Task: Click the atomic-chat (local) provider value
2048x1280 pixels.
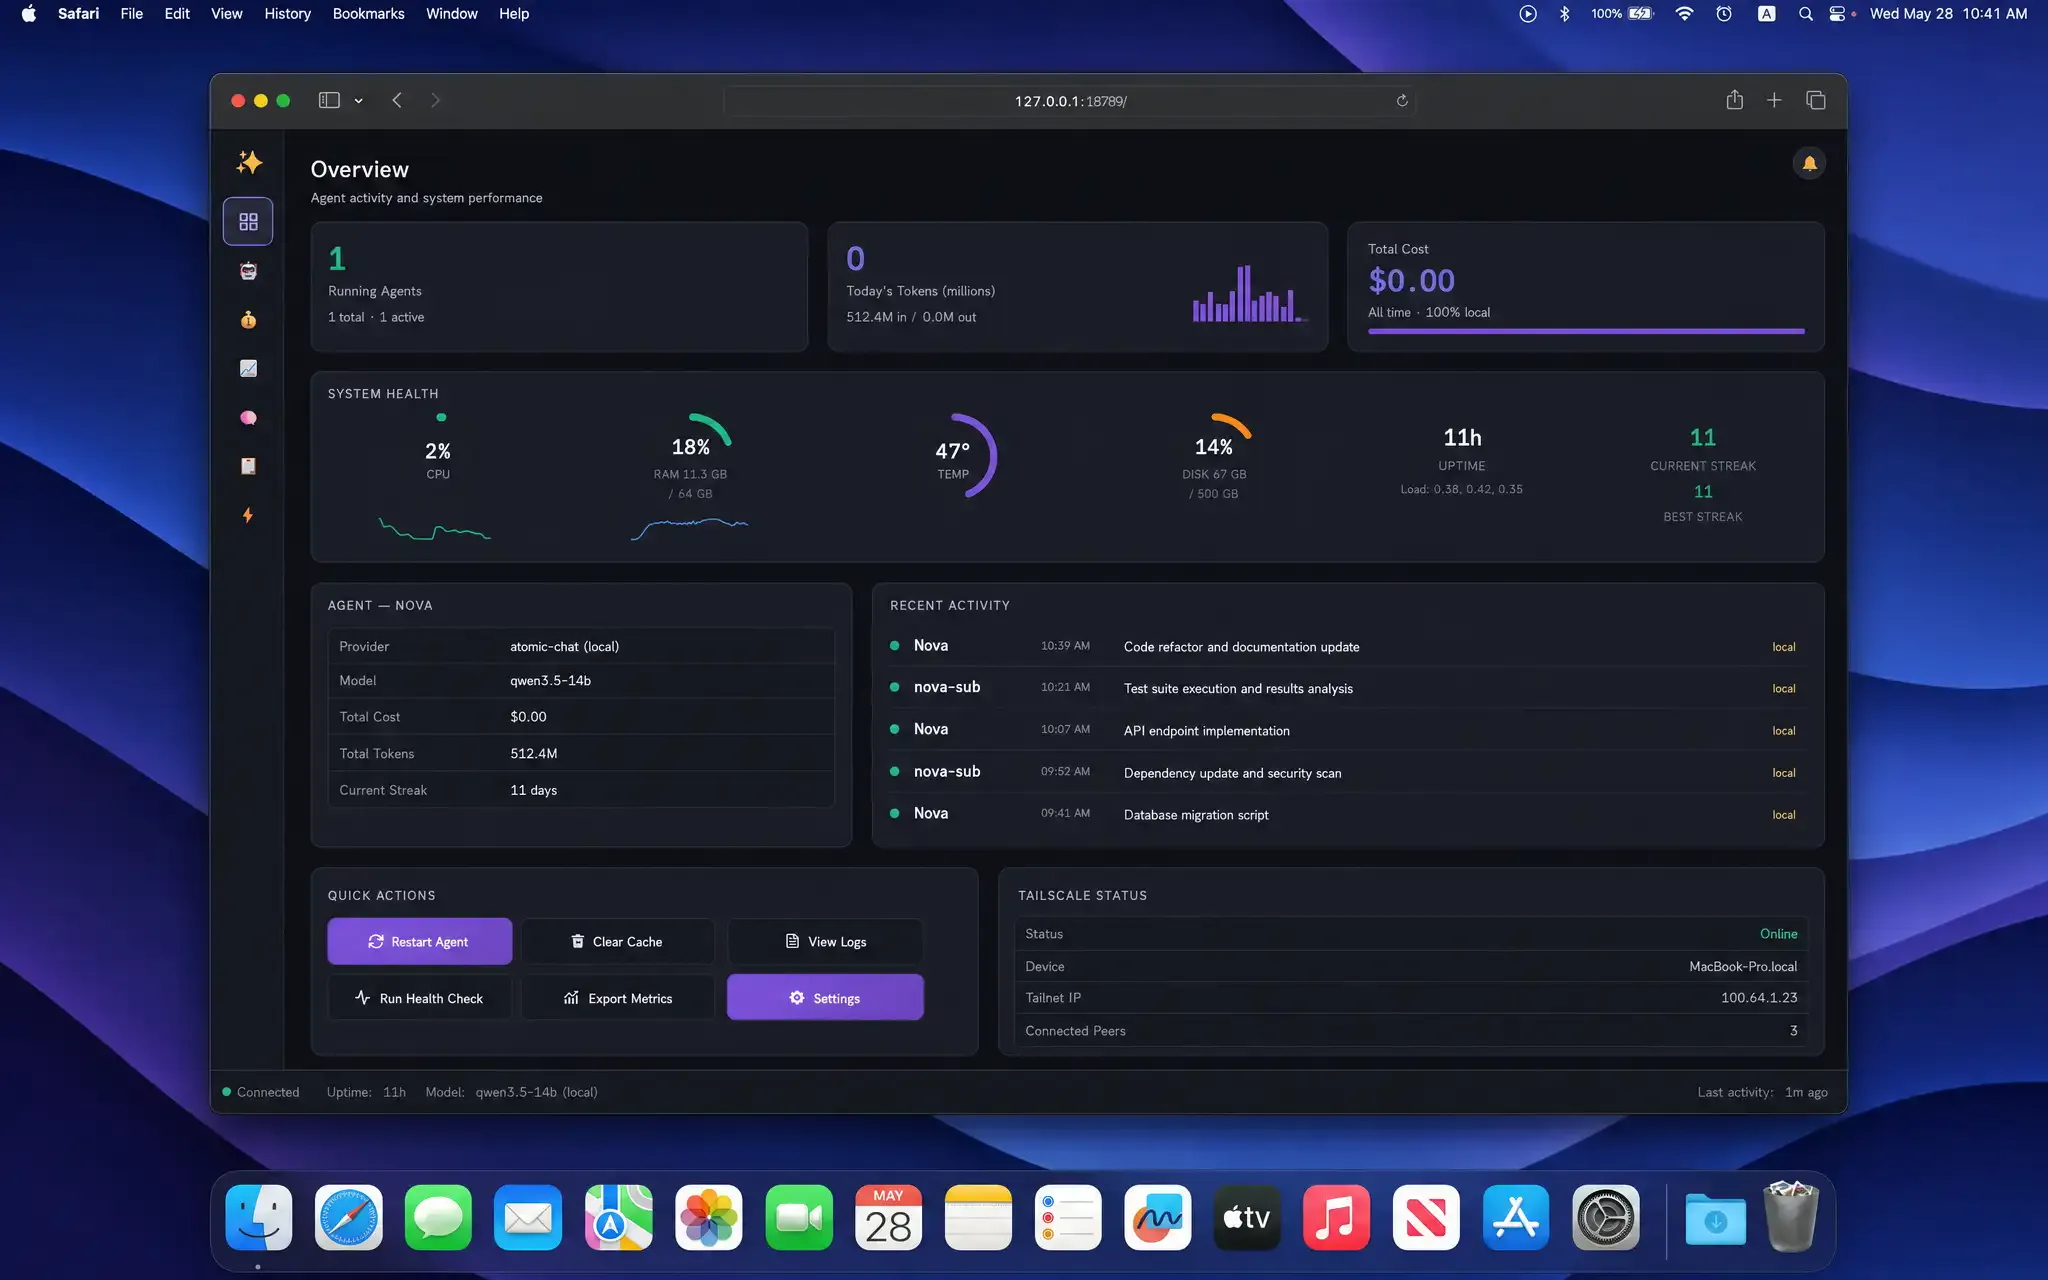Action: [564, 646]
